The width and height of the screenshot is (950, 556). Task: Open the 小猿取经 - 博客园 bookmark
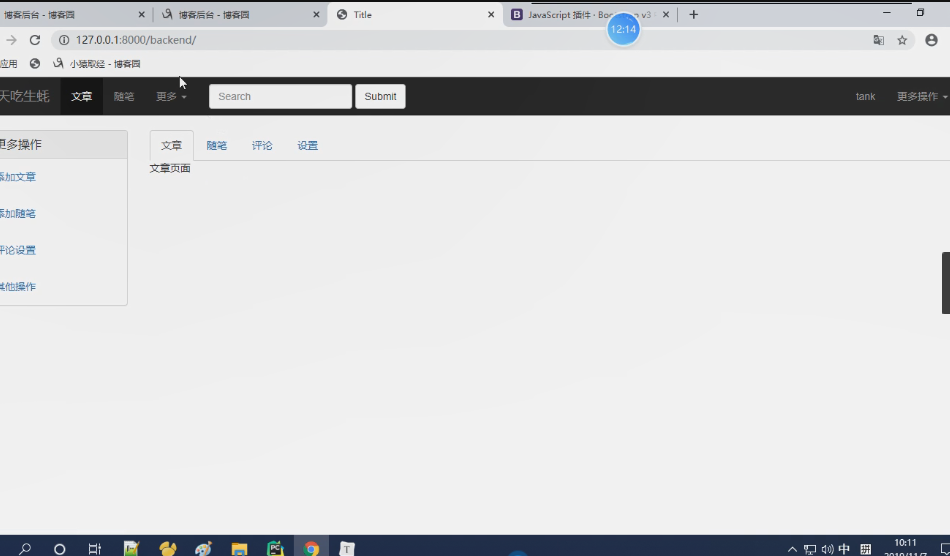pyautogui.click(x=97, y=64)
